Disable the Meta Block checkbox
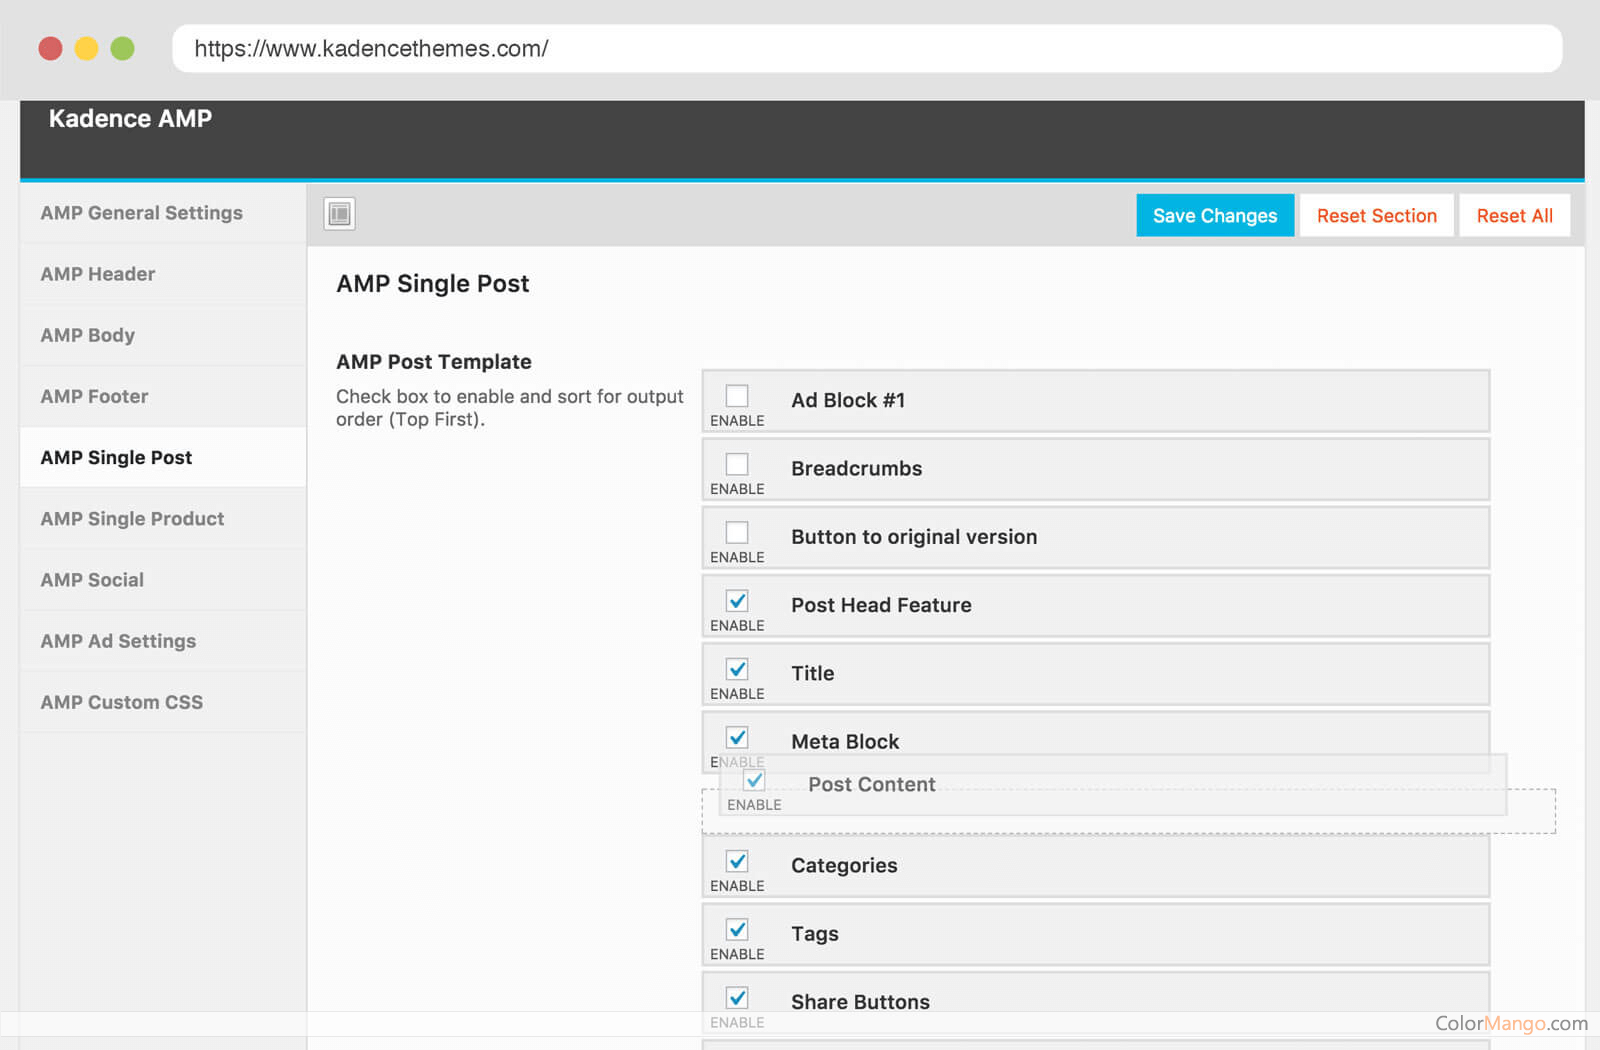The height and width of the screenshot is (1050, 1600). pos(737,736)
